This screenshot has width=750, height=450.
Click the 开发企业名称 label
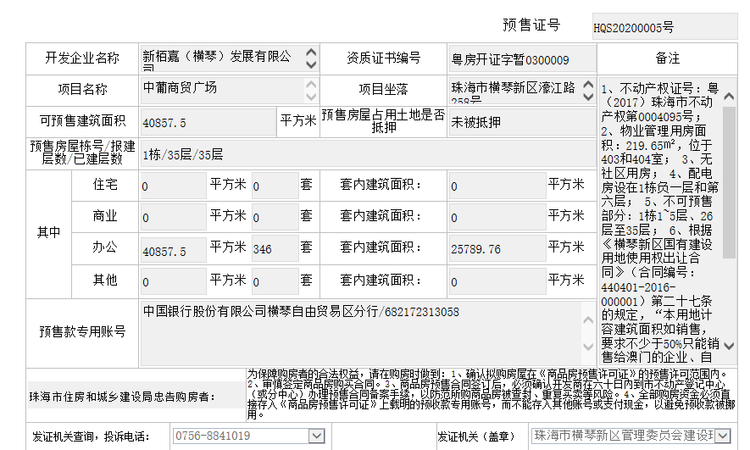point(82,58)
